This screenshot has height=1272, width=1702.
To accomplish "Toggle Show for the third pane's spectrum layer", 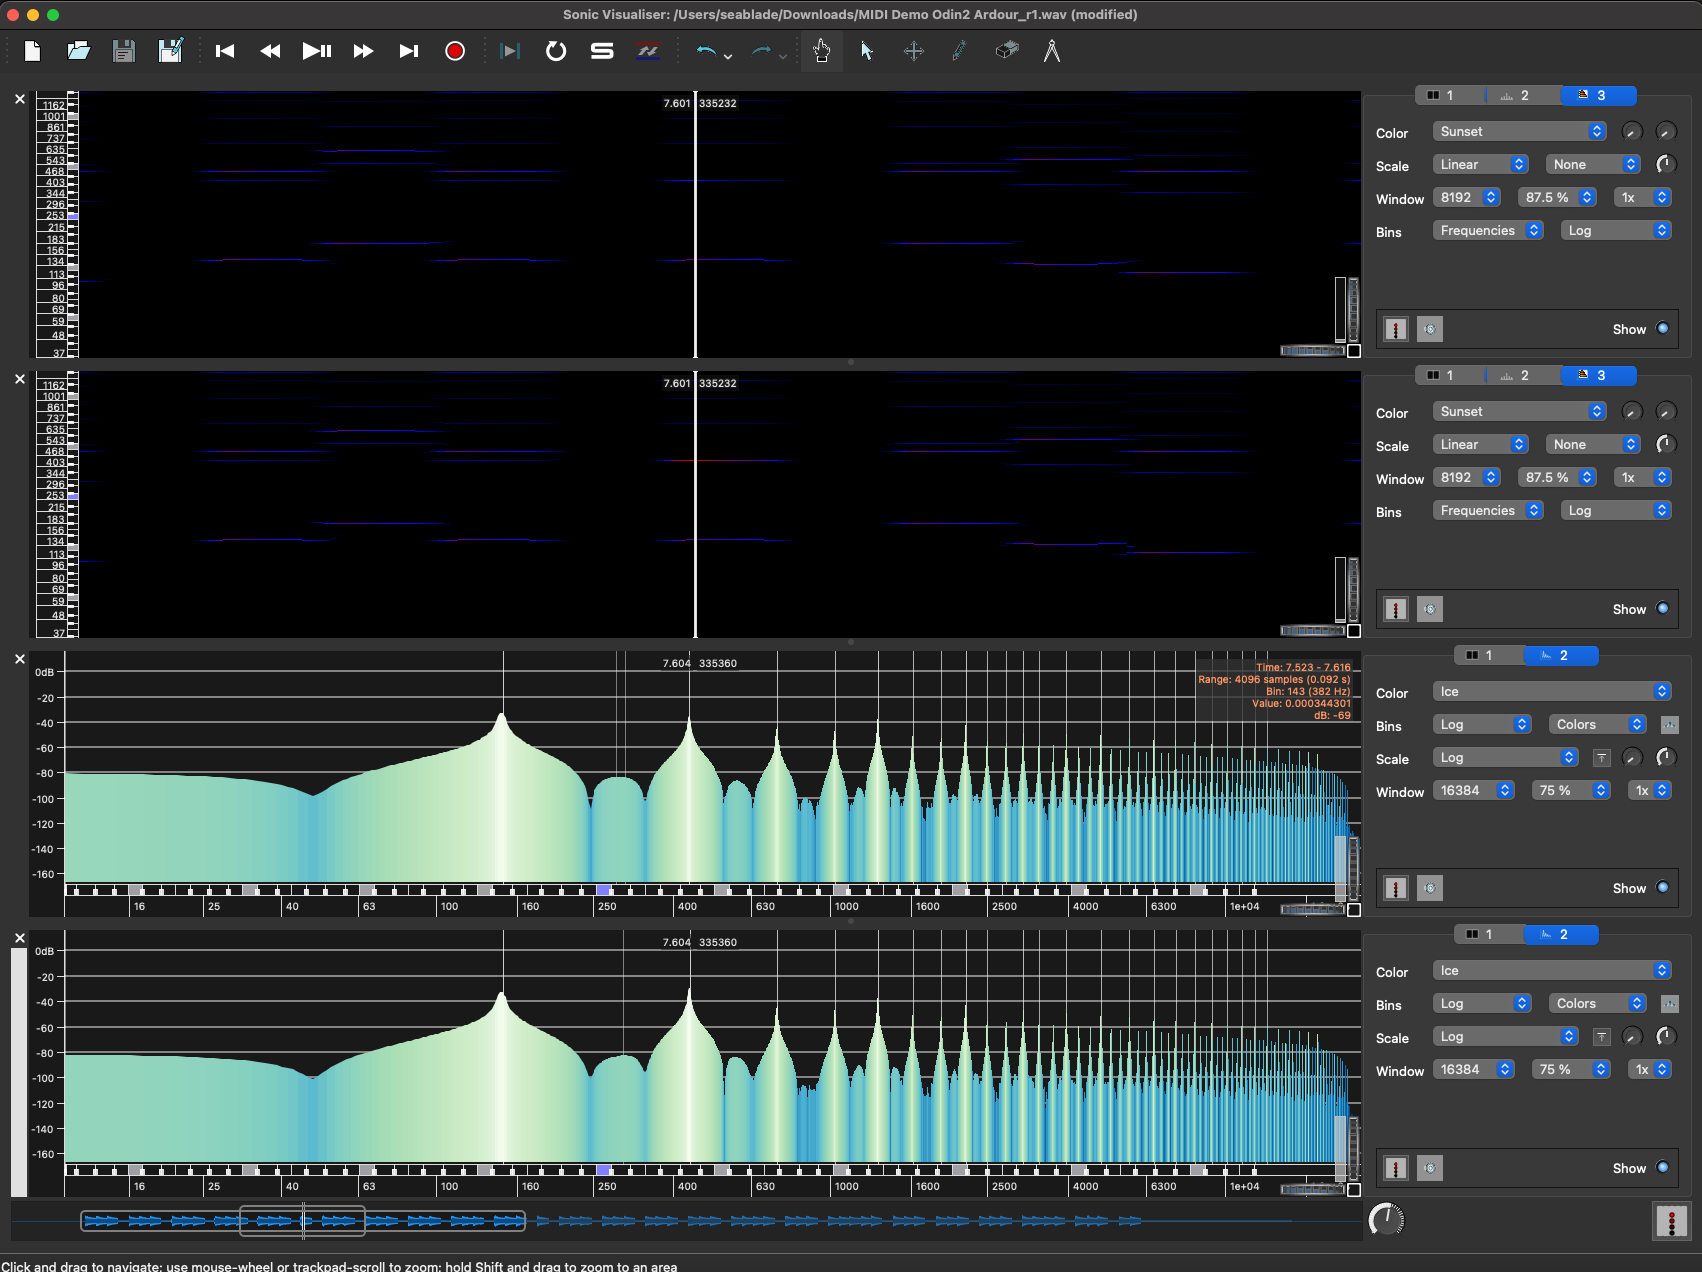I will tap(1663, 888).
